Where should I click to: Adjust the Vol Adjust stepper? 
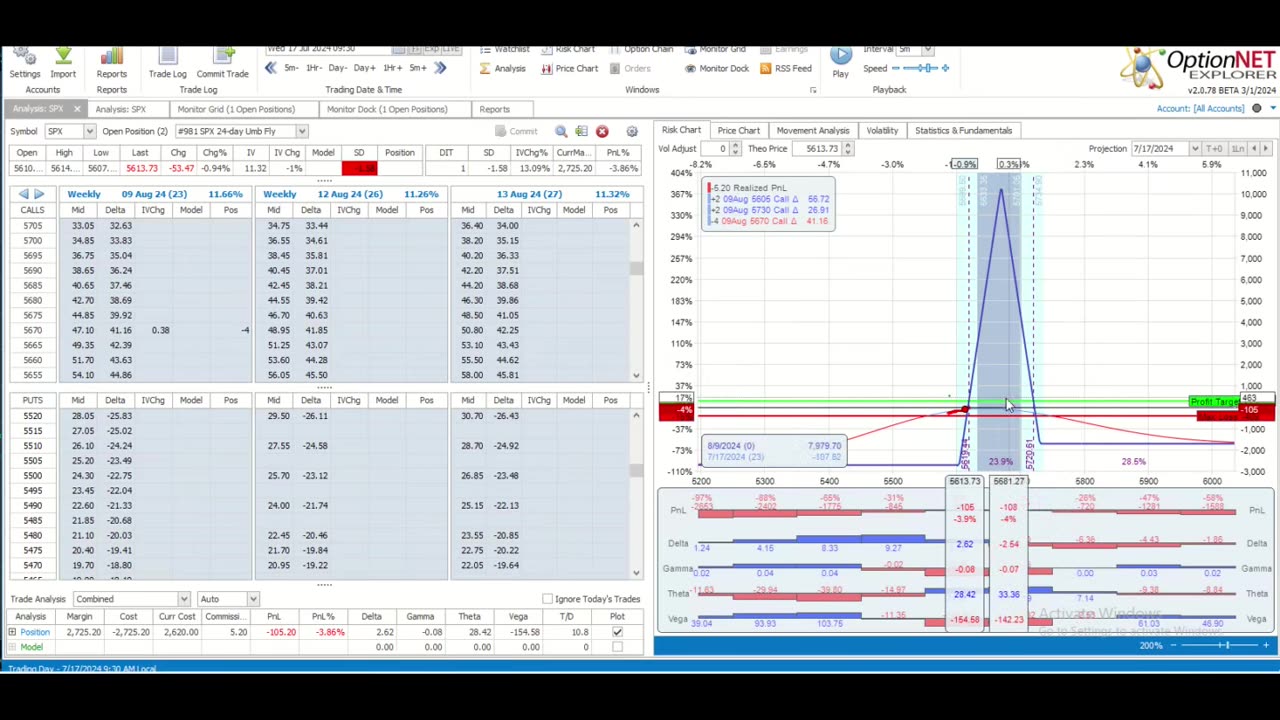click(x=735, y=148)
